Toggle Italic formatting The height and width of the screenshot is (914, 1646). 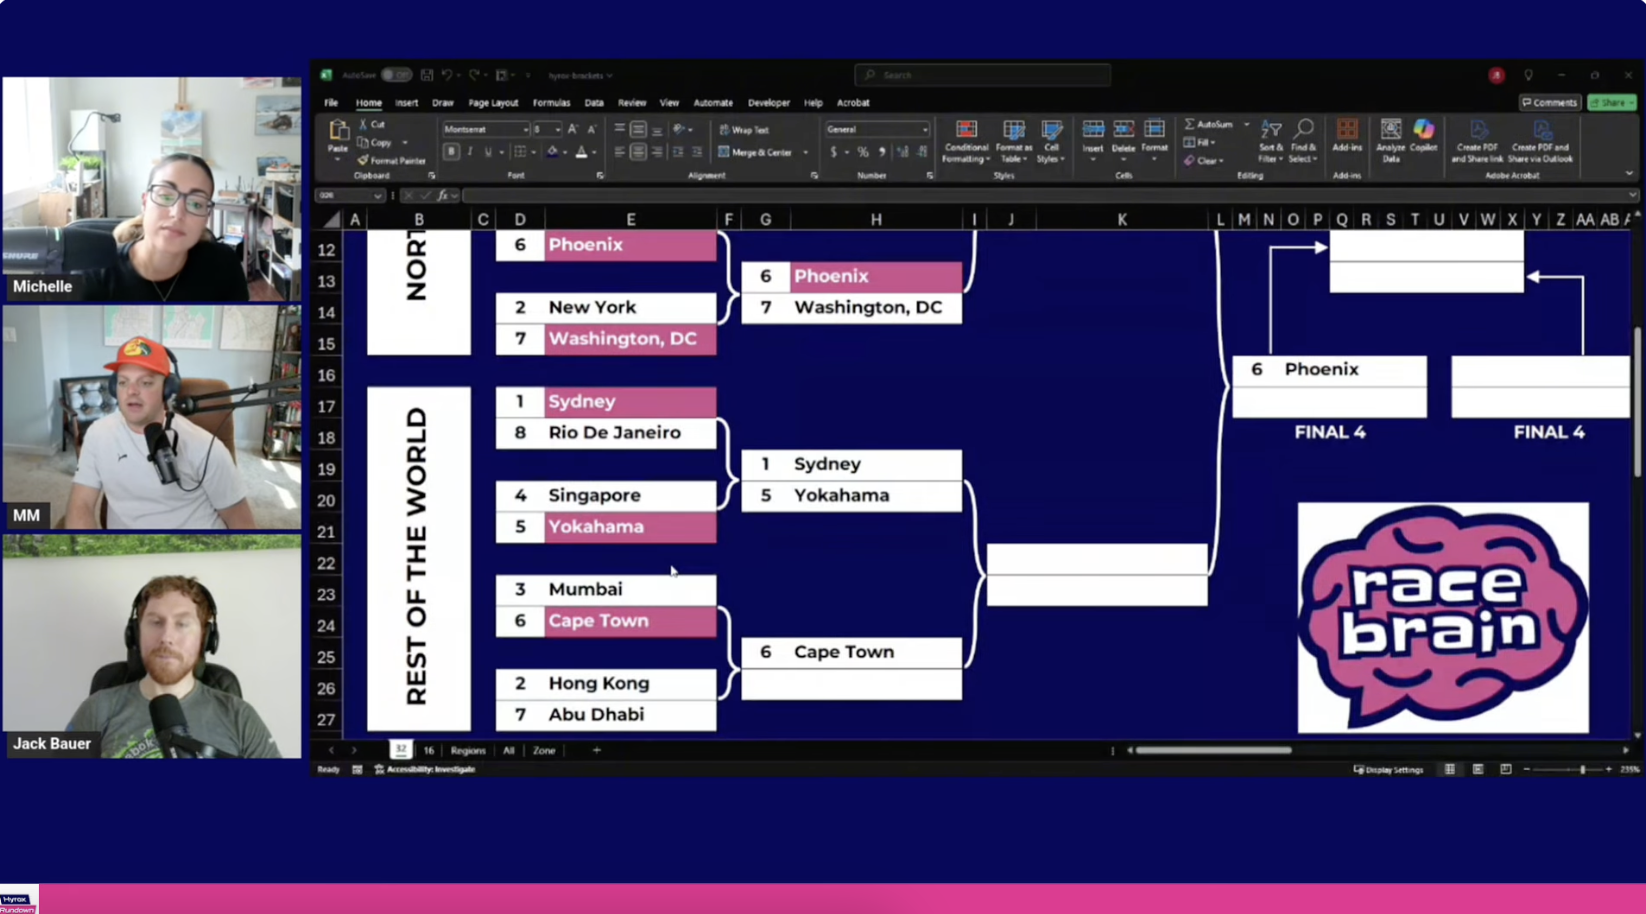470,152
